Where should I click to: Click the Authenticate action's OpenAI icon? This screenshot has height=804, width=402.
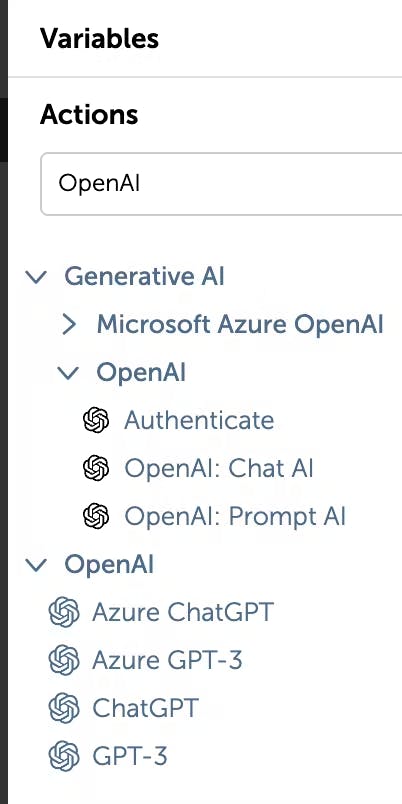[x=96, y=420]
